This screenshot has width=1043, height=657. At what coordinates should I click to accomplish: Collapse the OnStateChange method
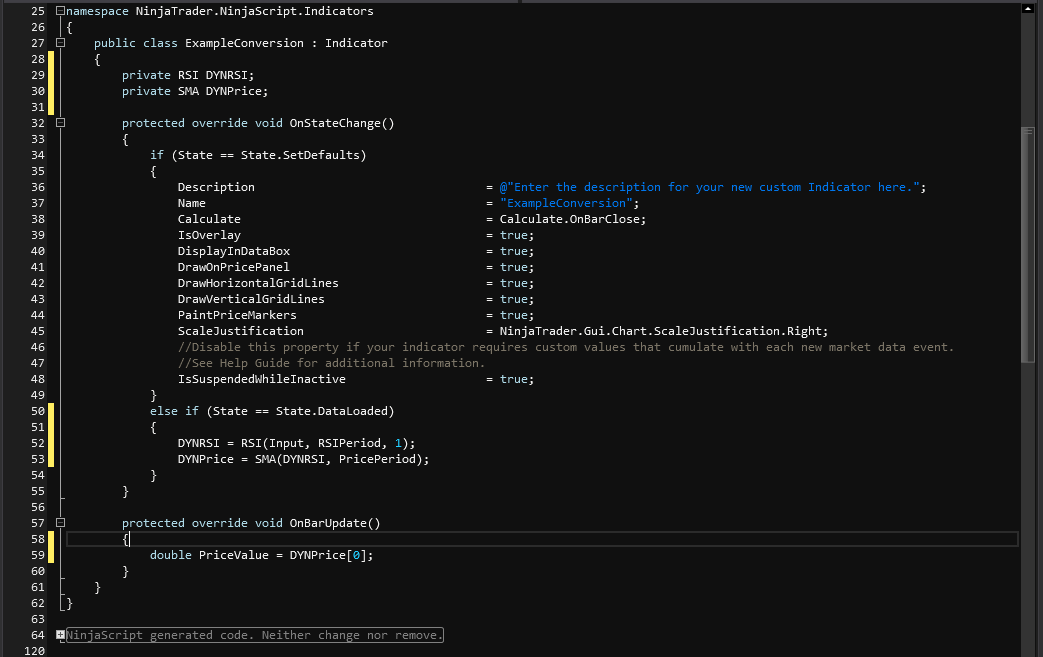61,123
